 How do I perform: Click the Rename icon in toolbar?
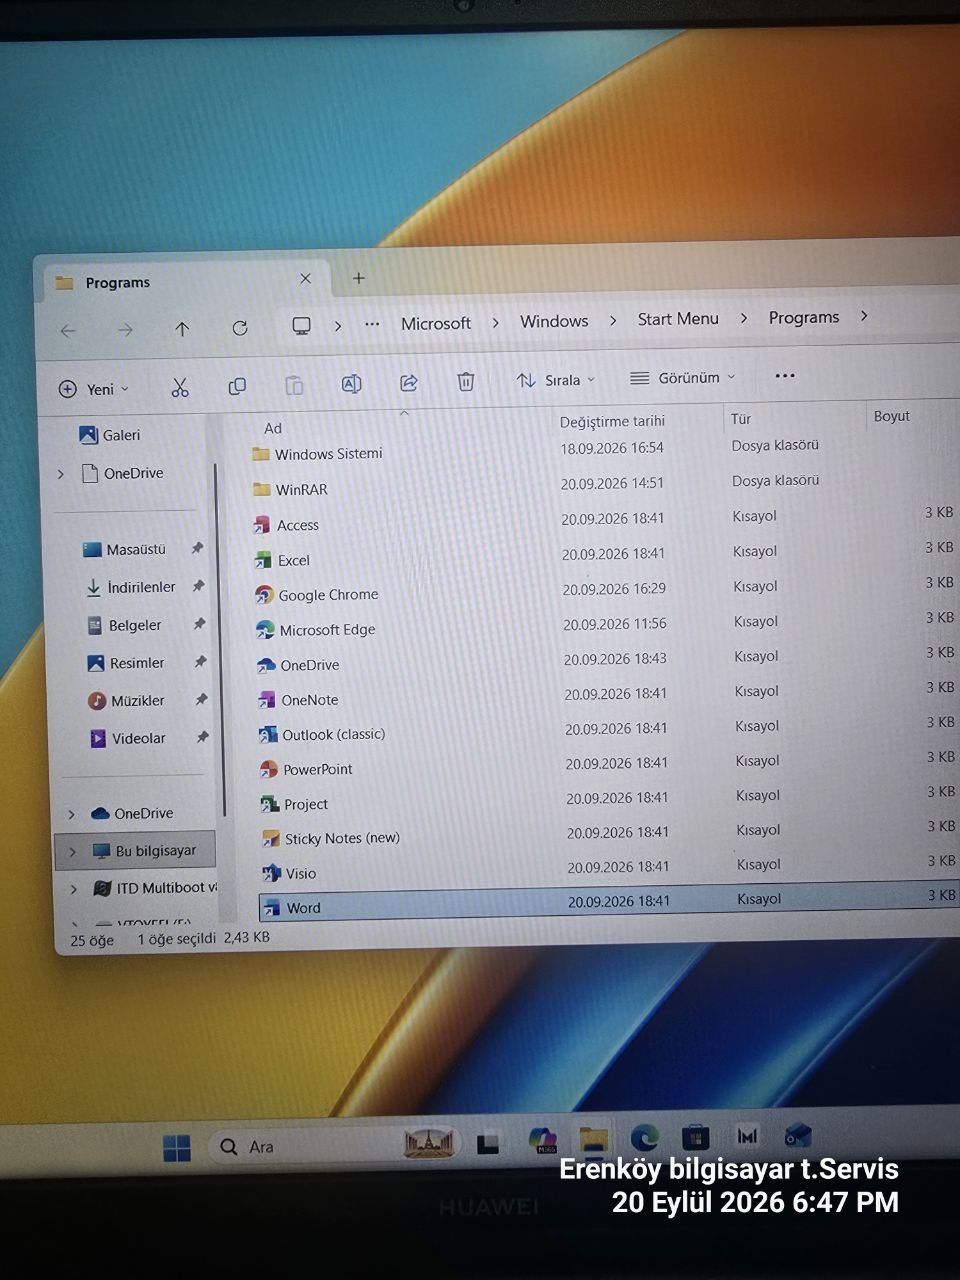(351, 384)
